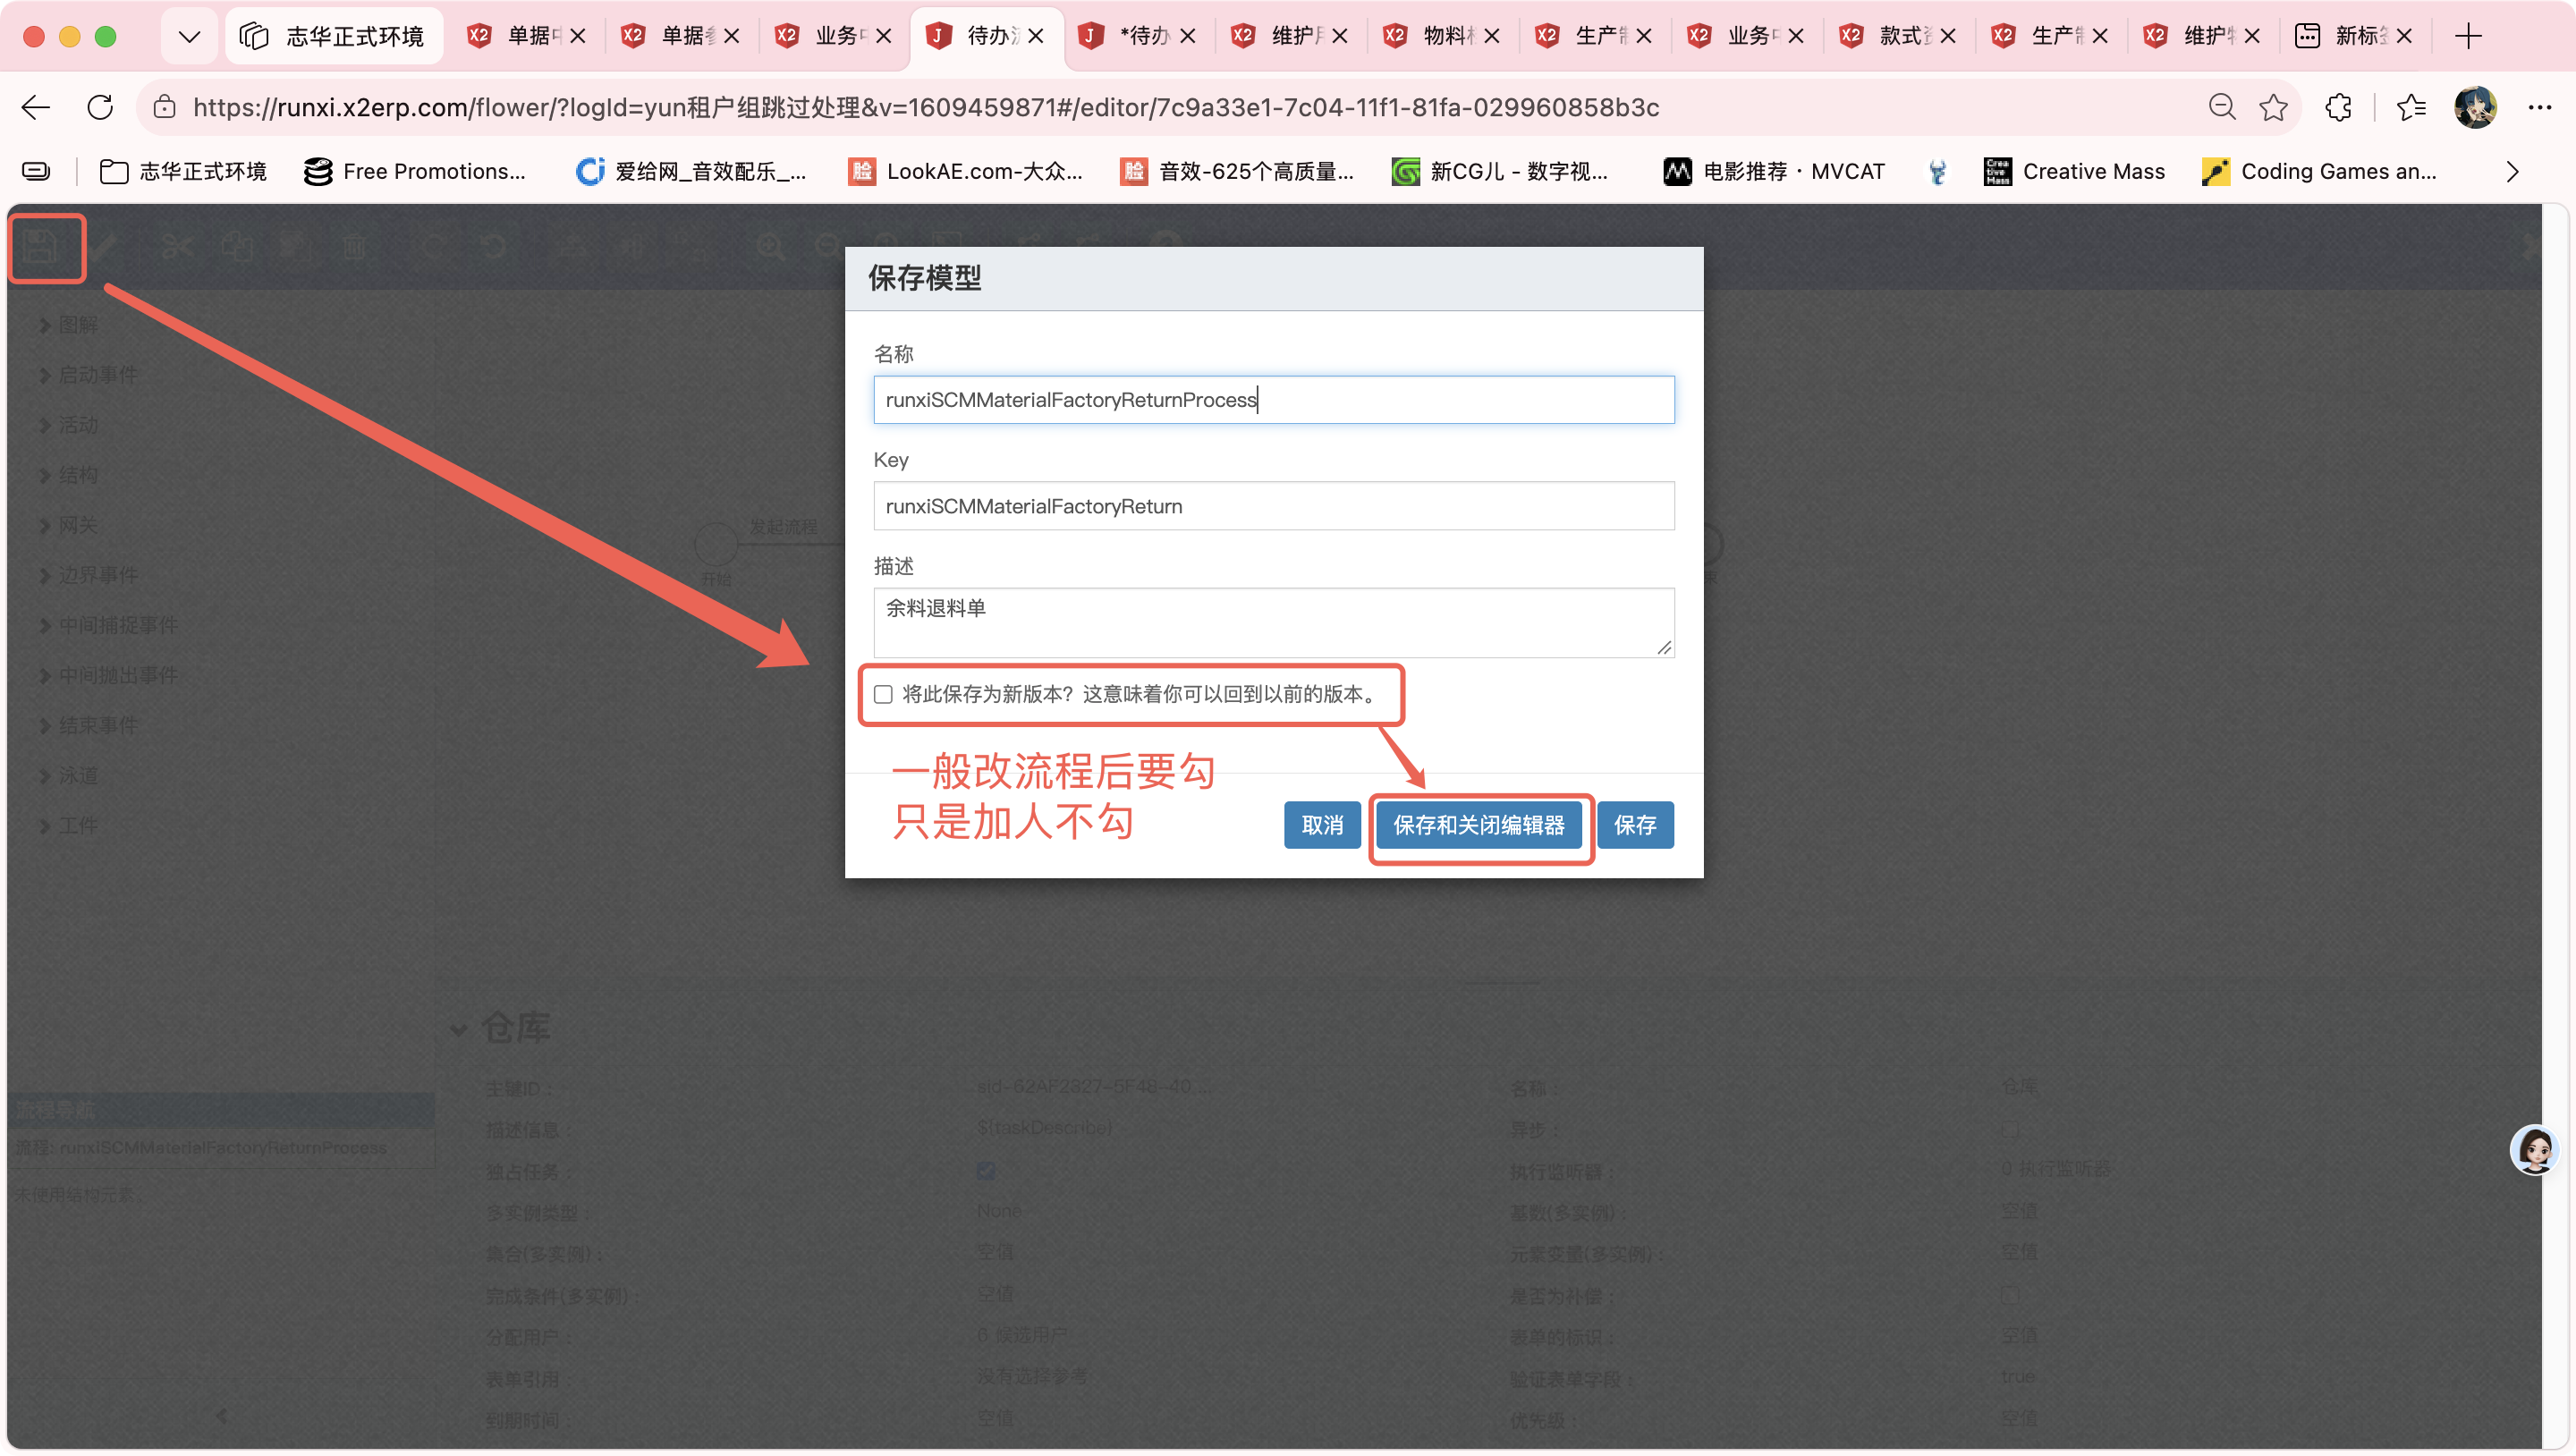Open a new browser tab
The width and height of the screenshot is (2576, 1456).
(x=2469, y=36)
